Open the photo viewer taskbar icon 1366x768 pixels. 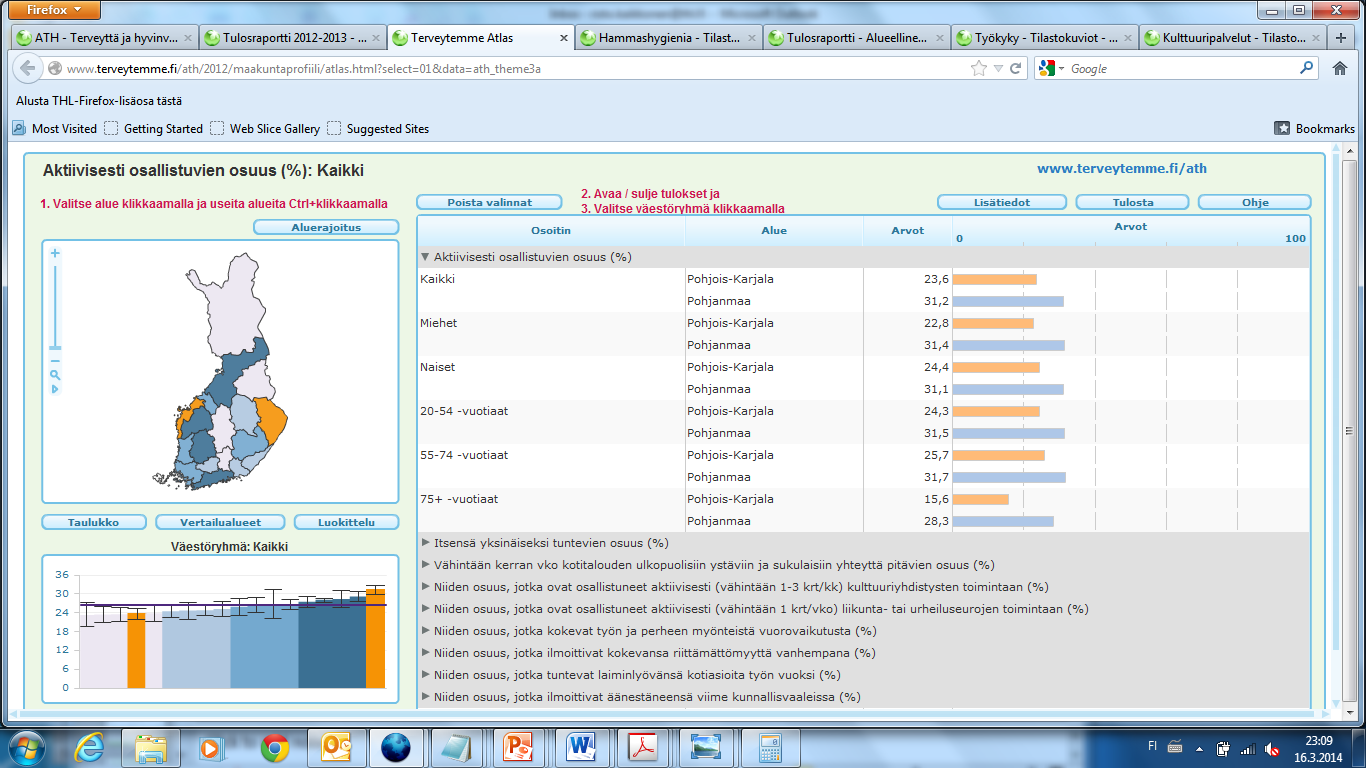click(x=705, y=747)
